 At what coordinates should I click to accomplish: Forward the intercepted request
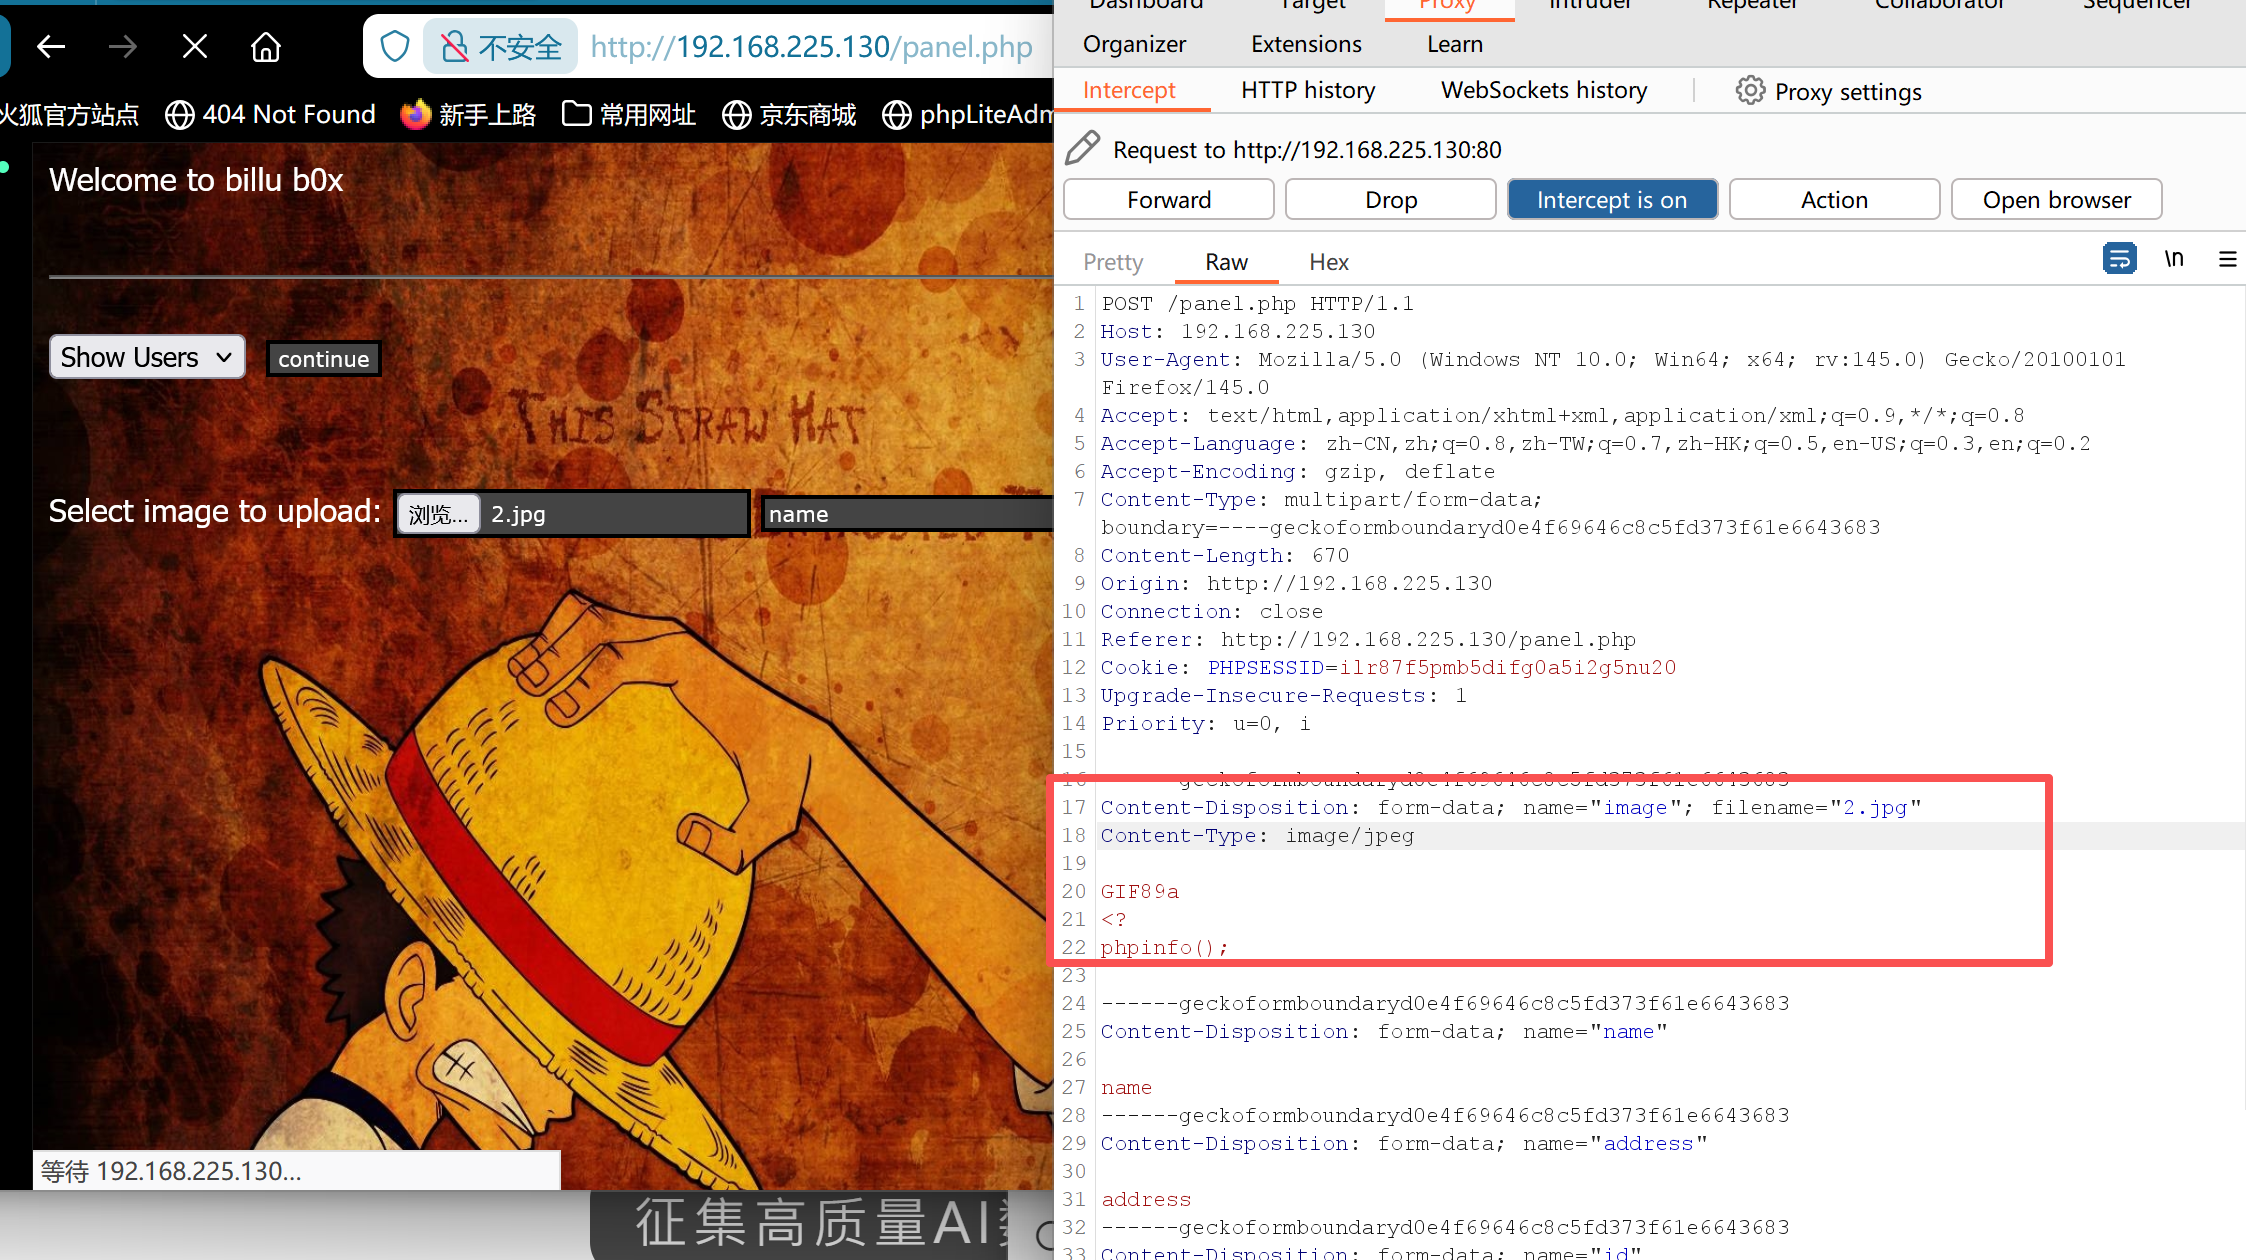tap(1168, 199)
